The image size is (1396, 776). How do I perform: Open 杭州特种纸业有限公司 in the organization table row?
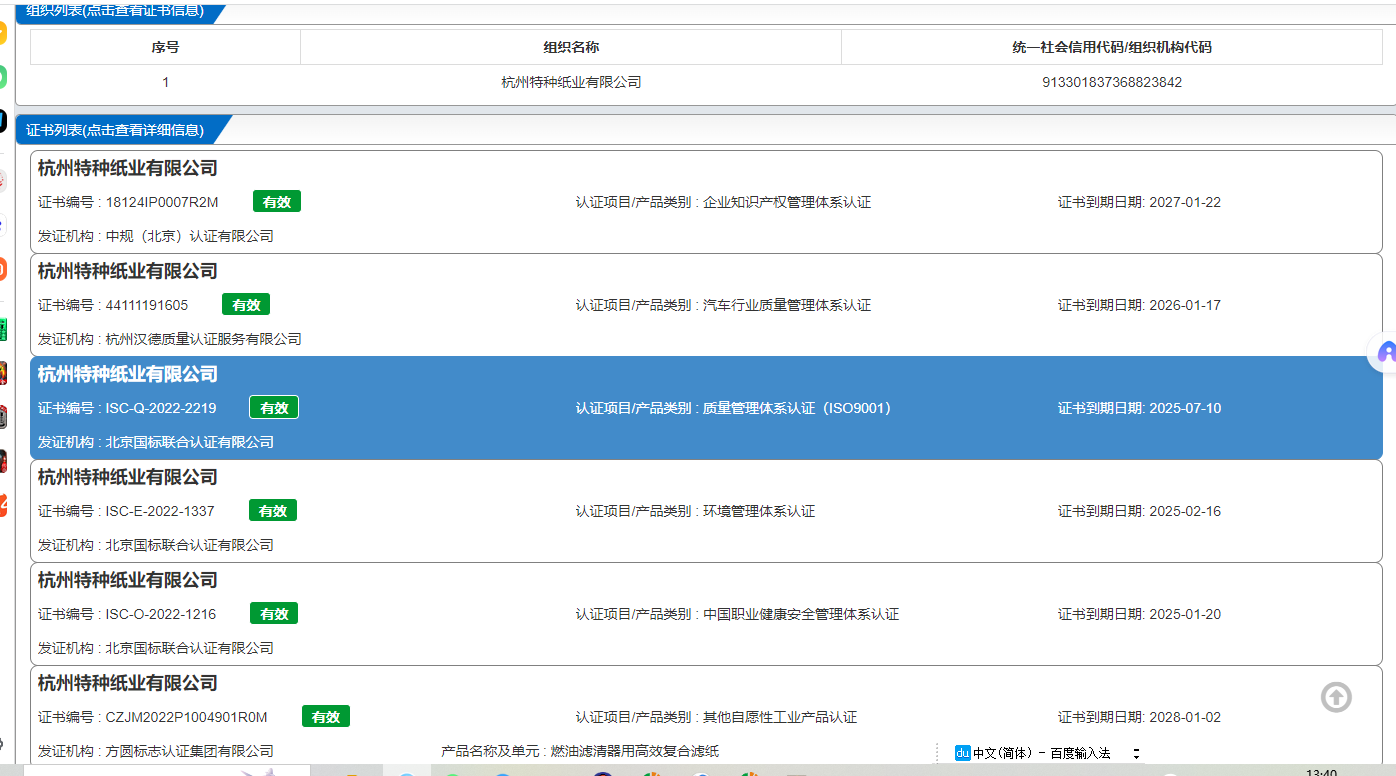coord(571,82)
